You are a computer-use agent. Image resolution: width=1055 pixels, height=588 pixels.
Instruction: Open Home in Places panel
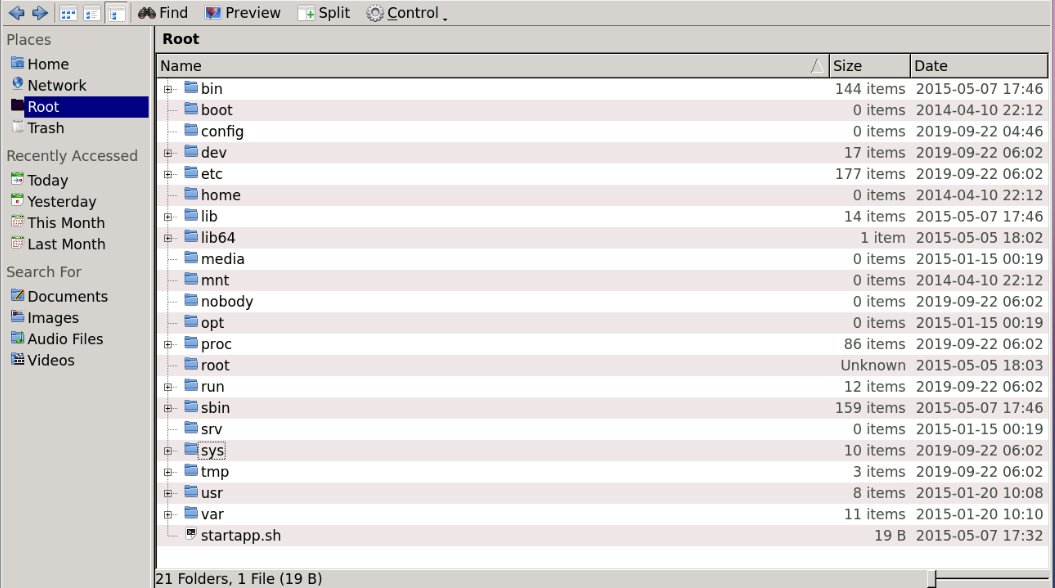[47, 64]
